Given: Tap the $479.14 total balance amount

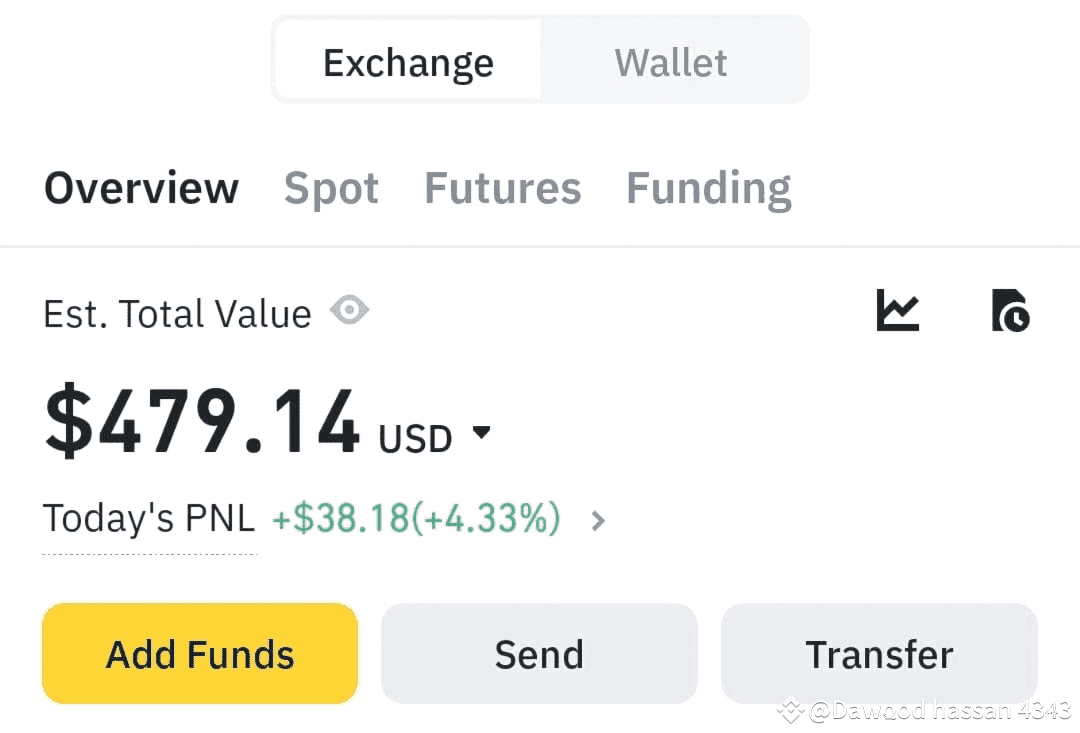Looking at the screenshot, I should click(x=202, y=420).
